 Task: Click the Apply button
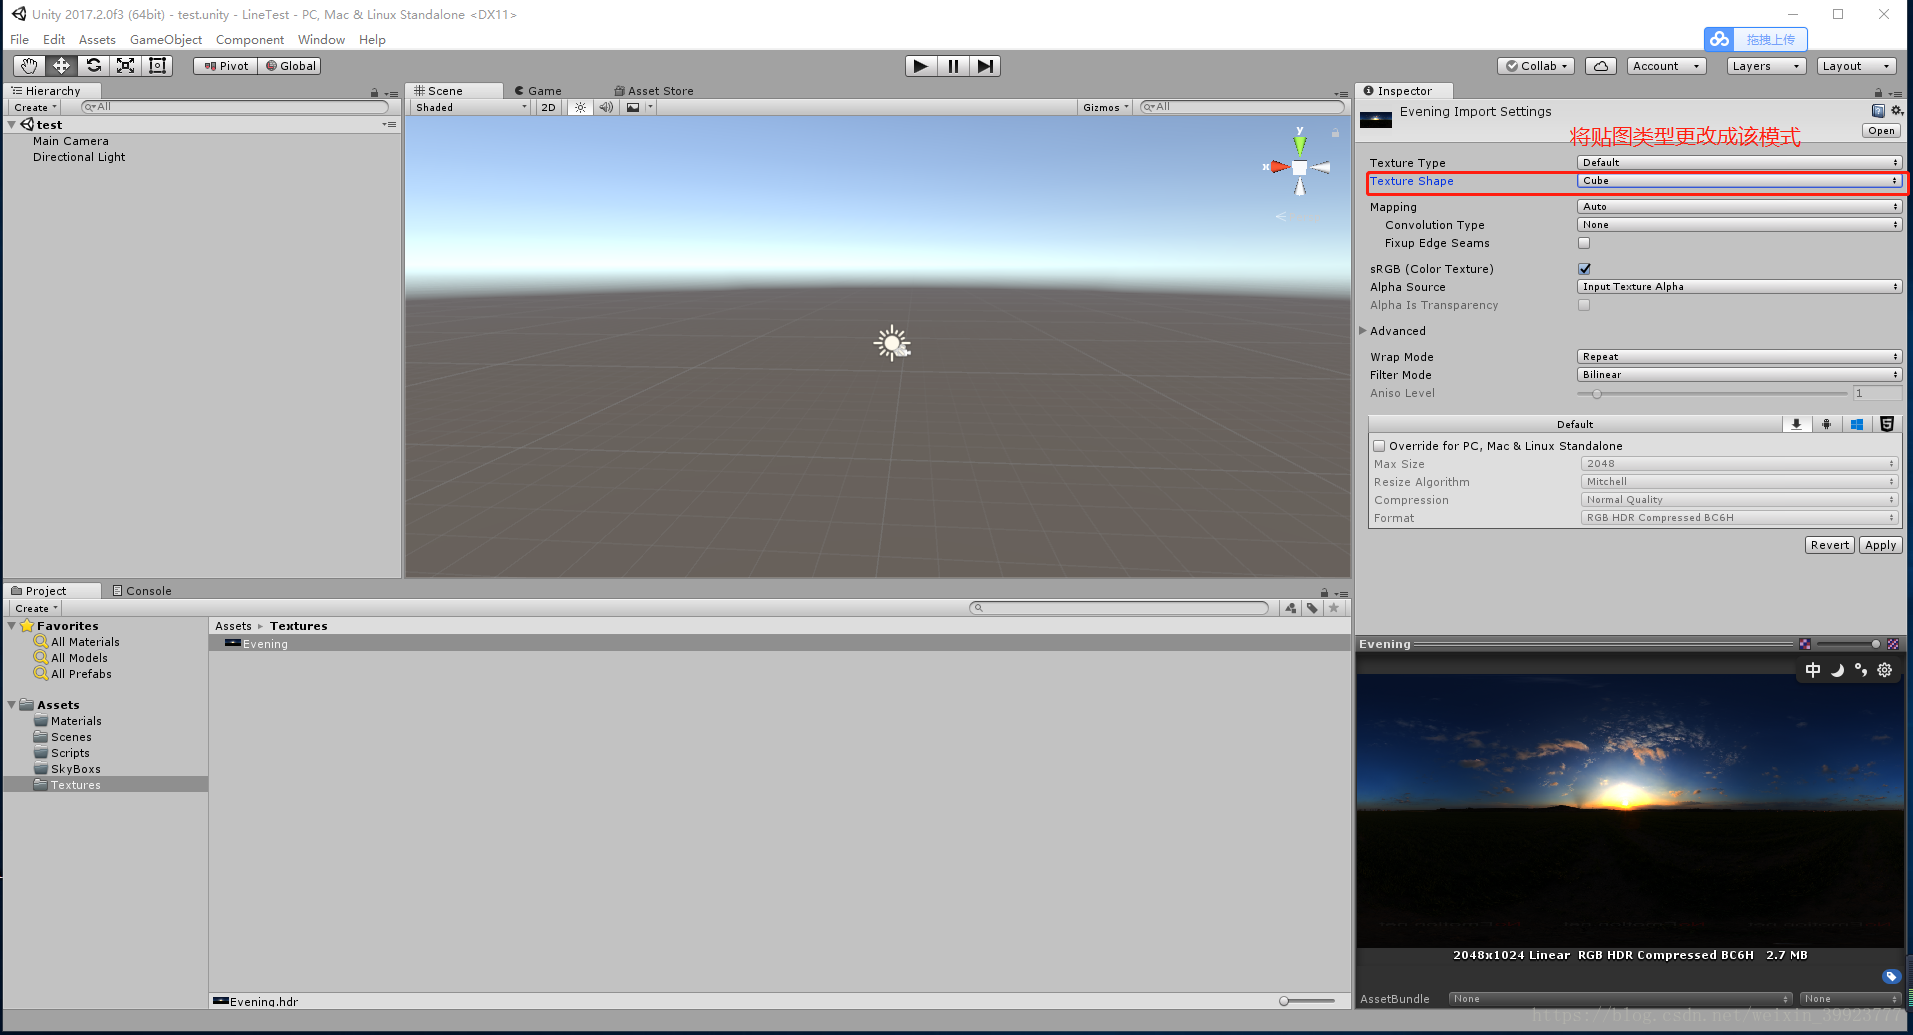(x=1880, y=545)
